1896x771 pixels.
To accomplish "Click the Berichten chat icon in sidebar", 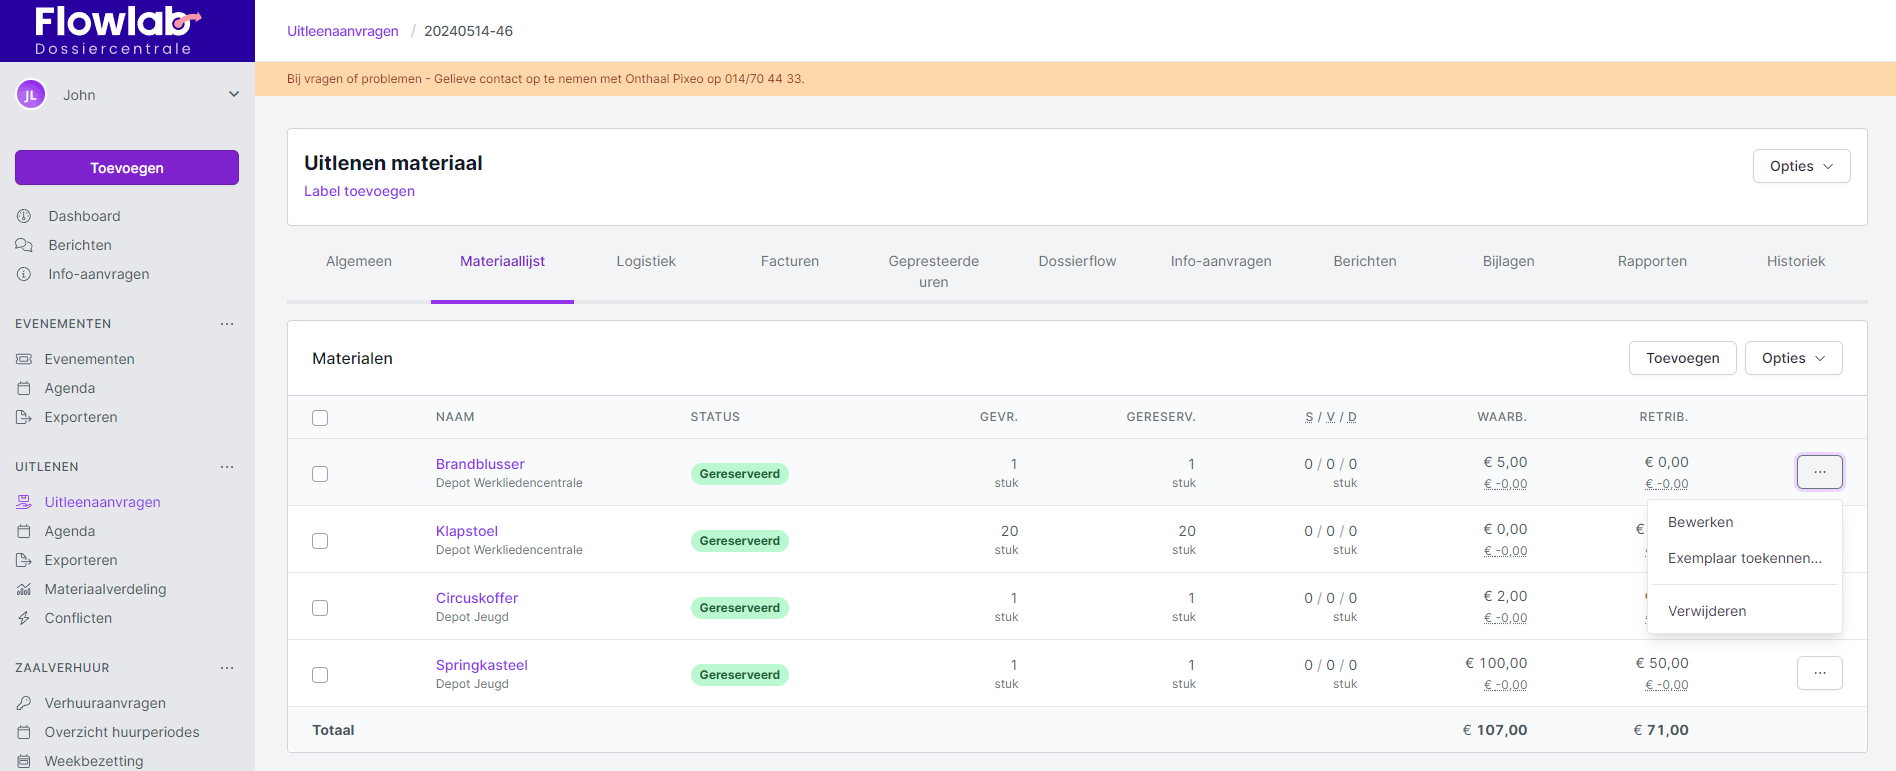I will coord(24,245).
